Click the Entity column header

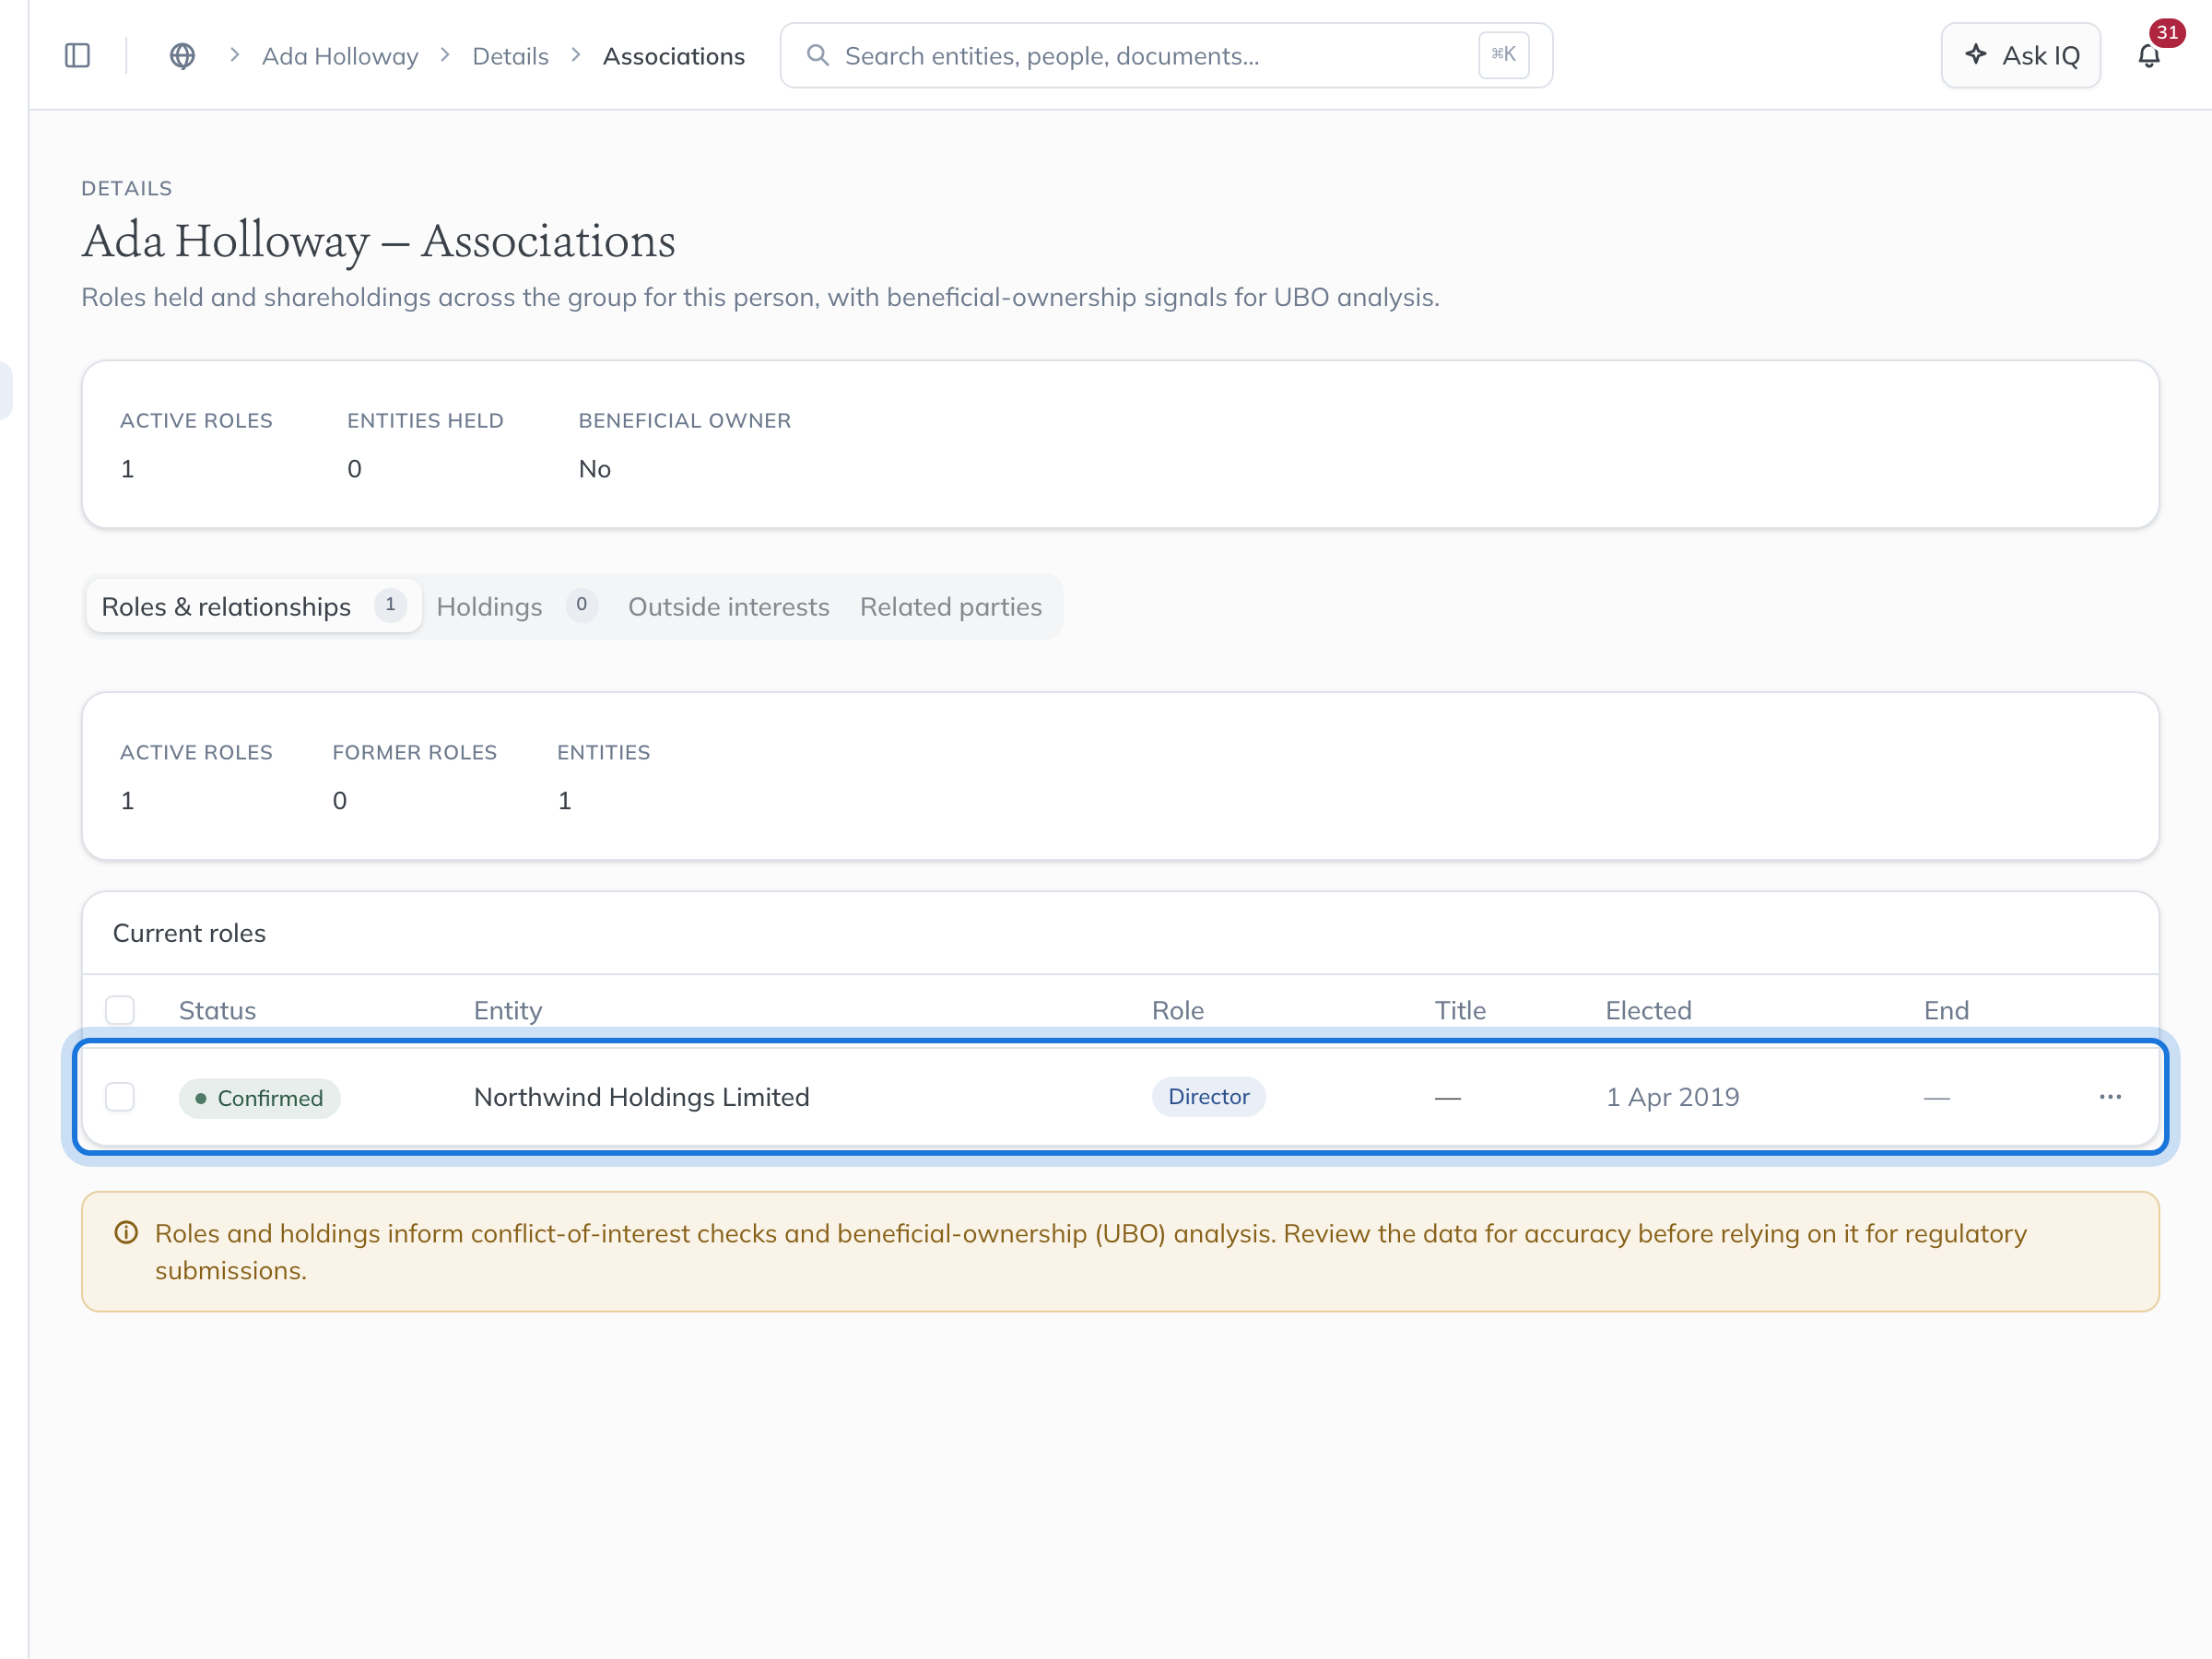[508, 1010]
